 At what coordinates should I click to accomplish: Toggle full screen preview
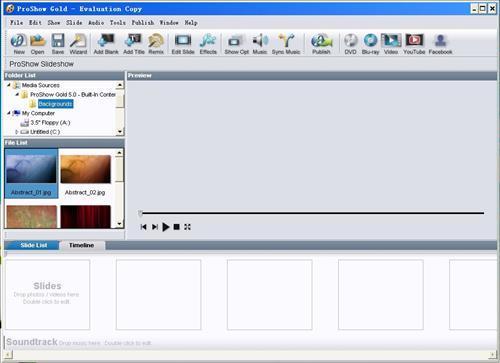coord(187,227)
